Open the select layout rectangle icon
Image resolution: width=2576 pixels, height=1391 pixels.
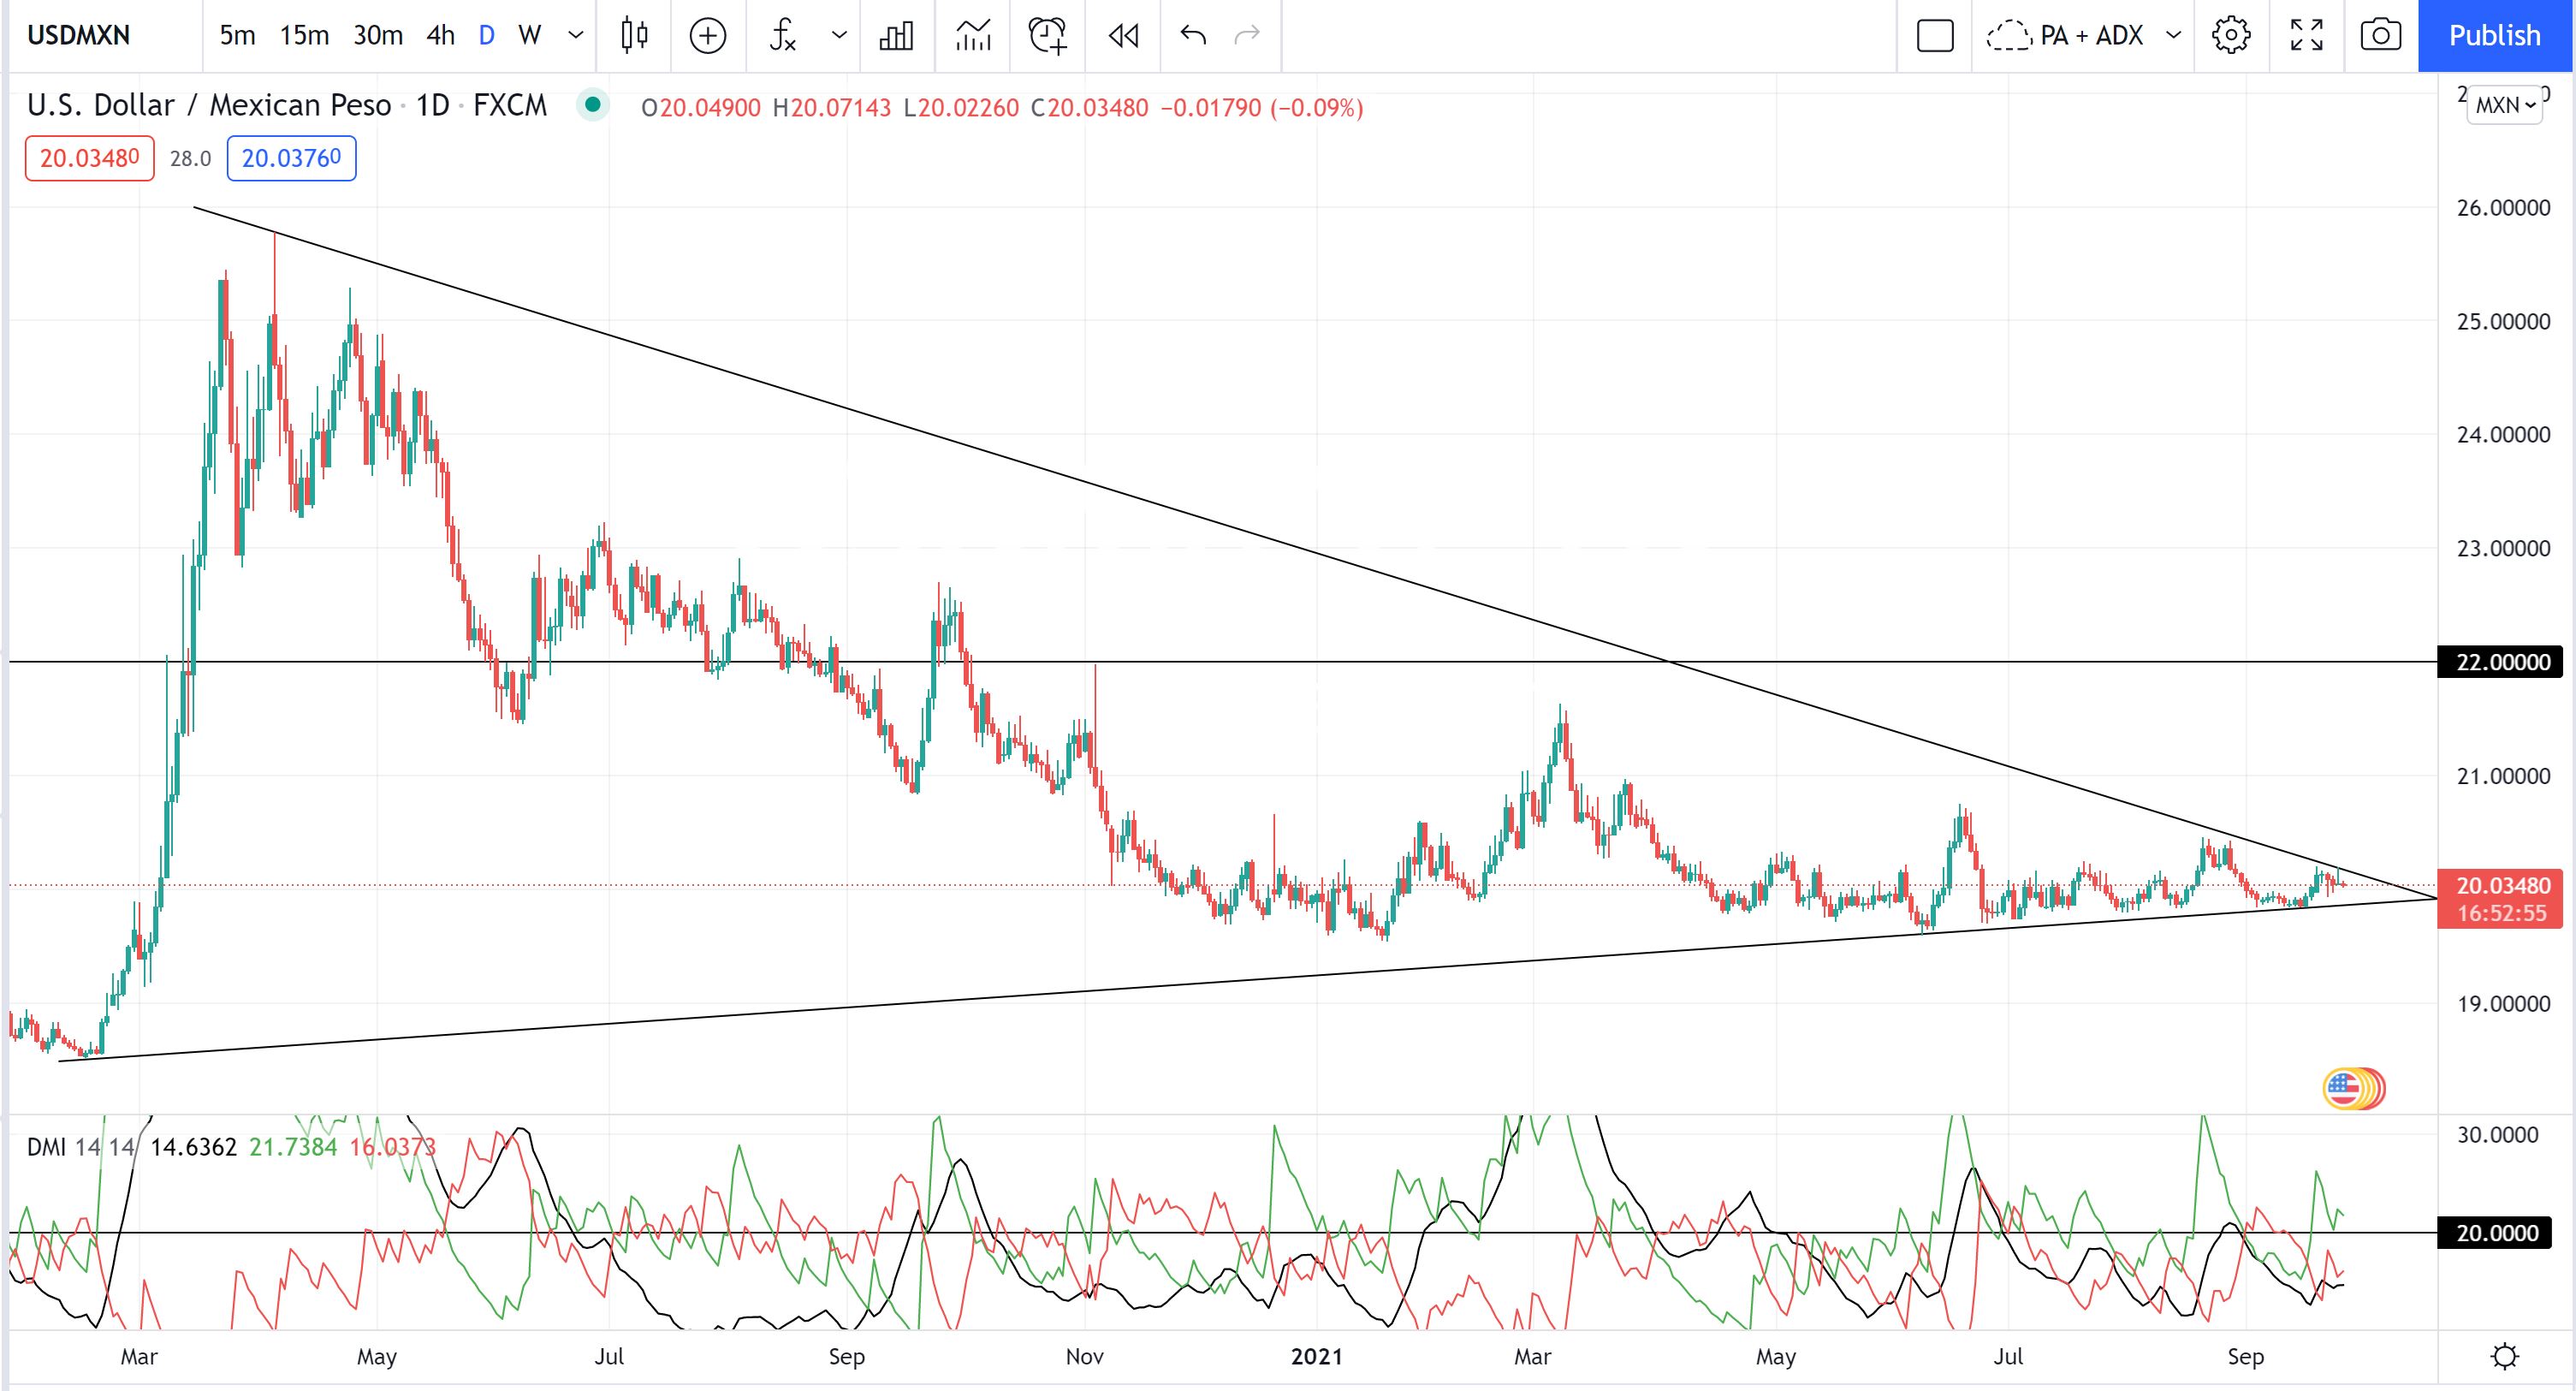click(1935, 35)
